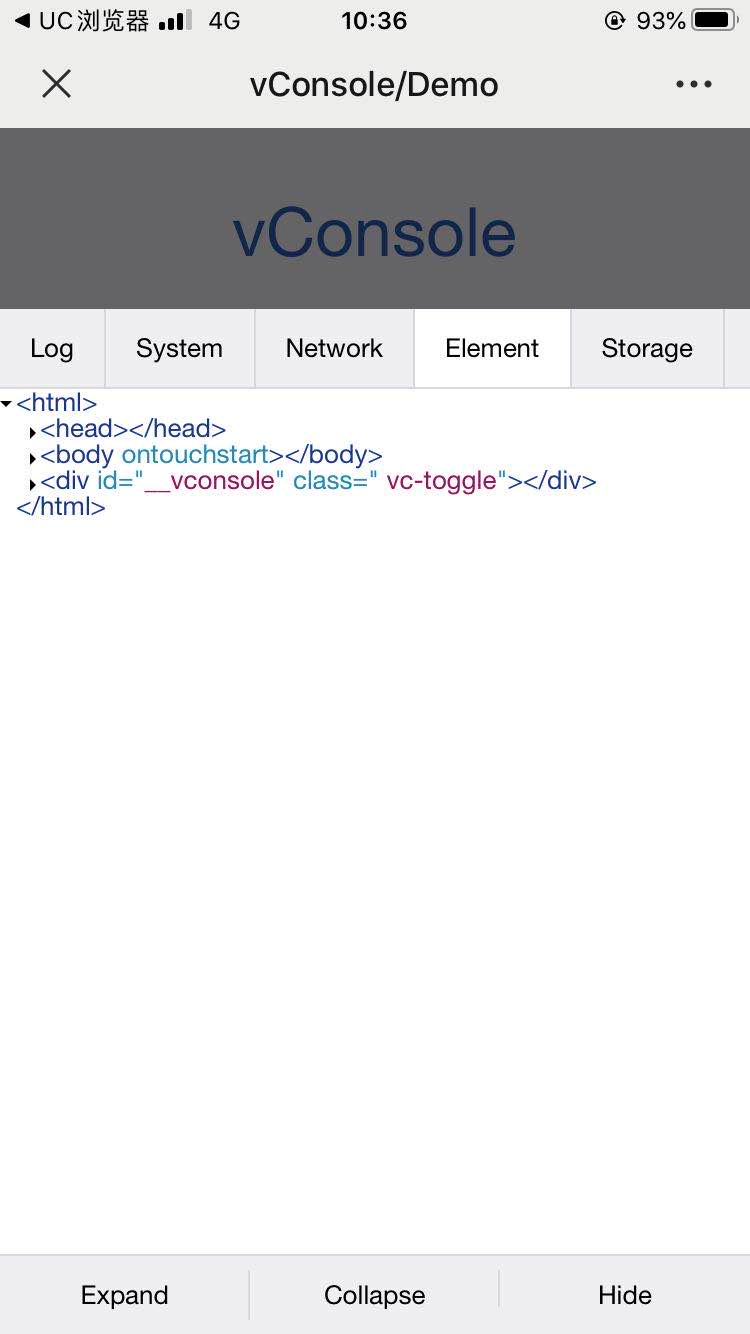Select the closing </html> tag line
This screenshot has height=1334, width=750.
pos(61,507)
